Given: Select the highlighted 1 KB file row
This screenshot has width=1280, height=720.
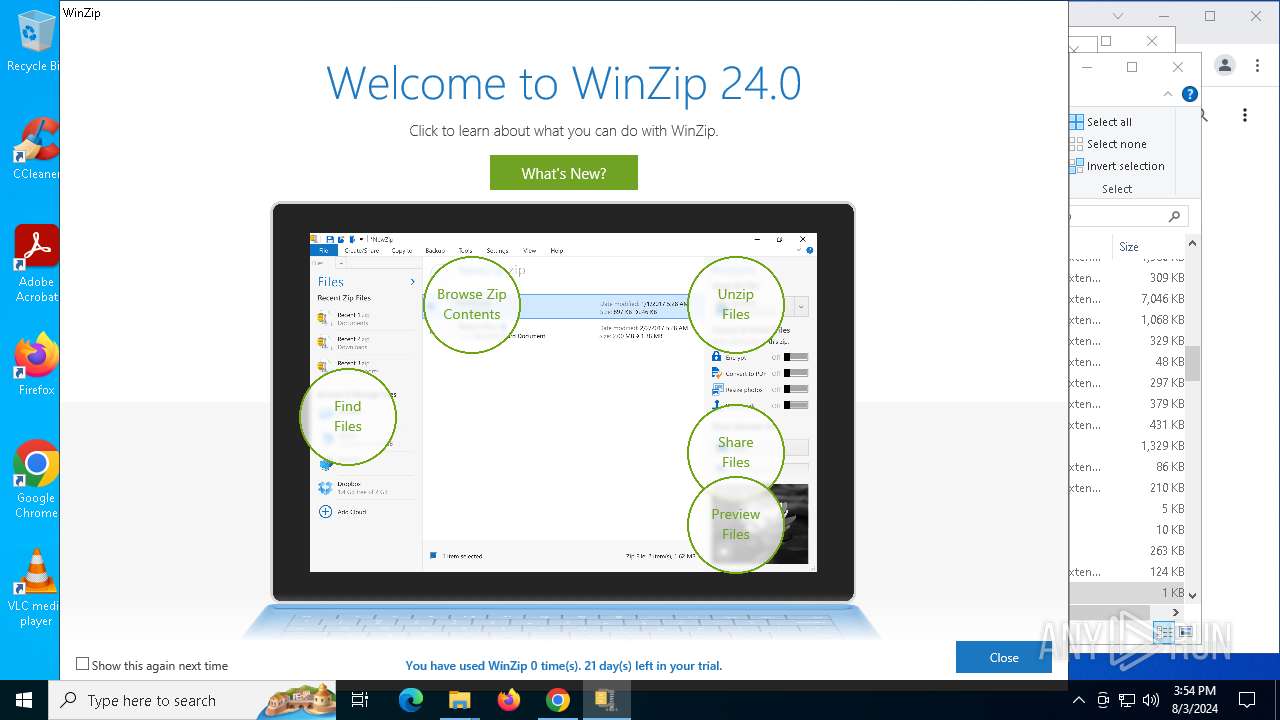Looking at the screenshot, I should [x=1127, y=593].
